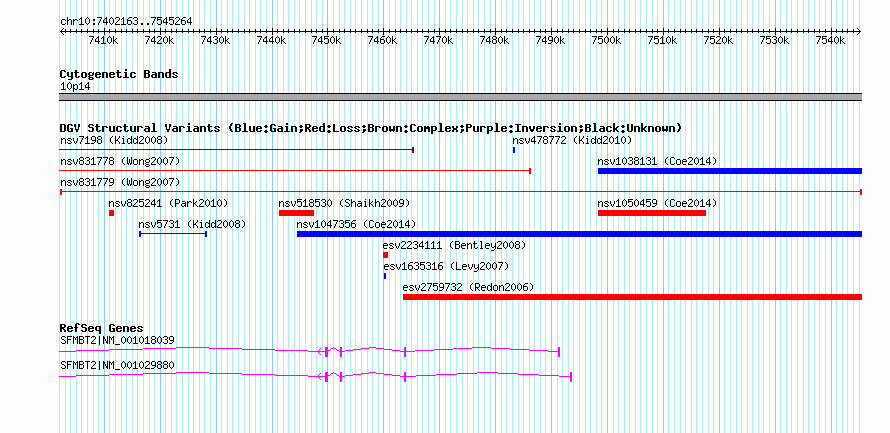Select the esv2759732 red loss bar
This screenshot has height=433, width=890.
(x=632, y=297)
